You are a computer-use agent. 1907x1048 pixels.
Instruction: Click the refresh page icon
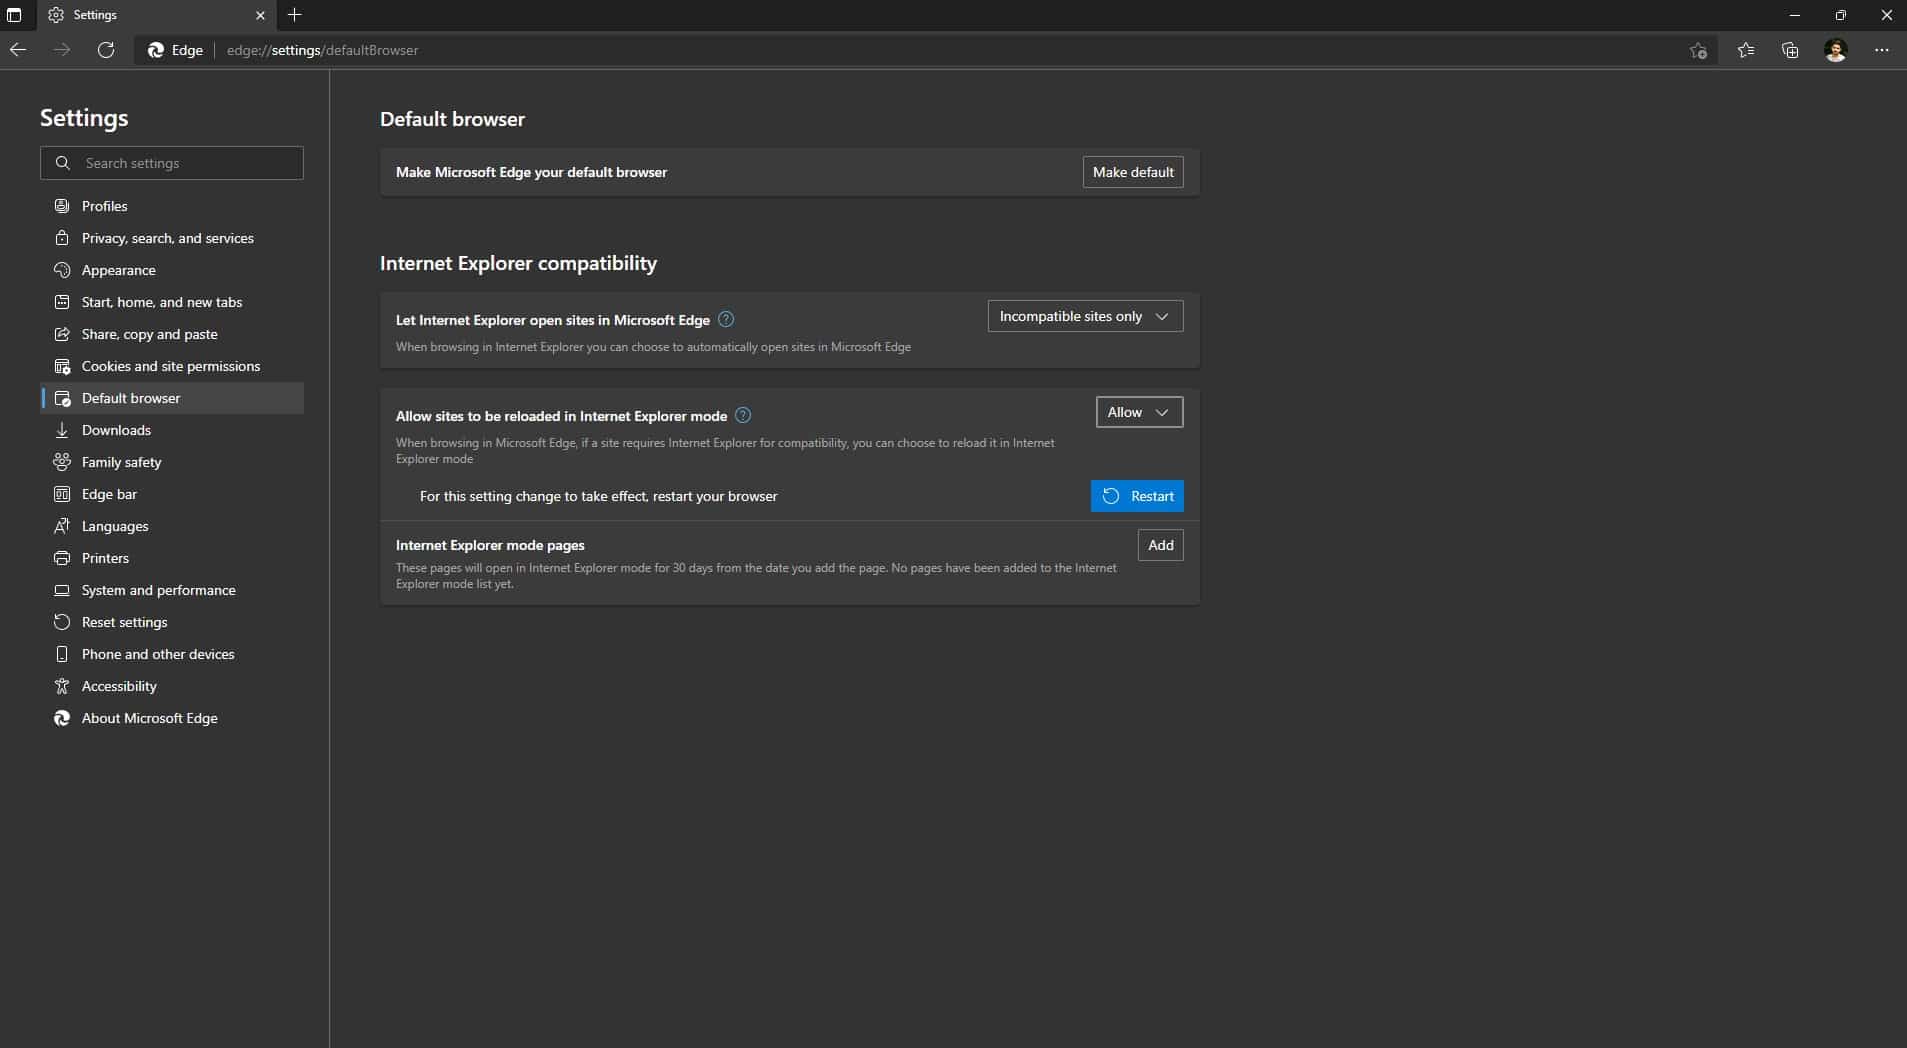(x=106, y=50)
